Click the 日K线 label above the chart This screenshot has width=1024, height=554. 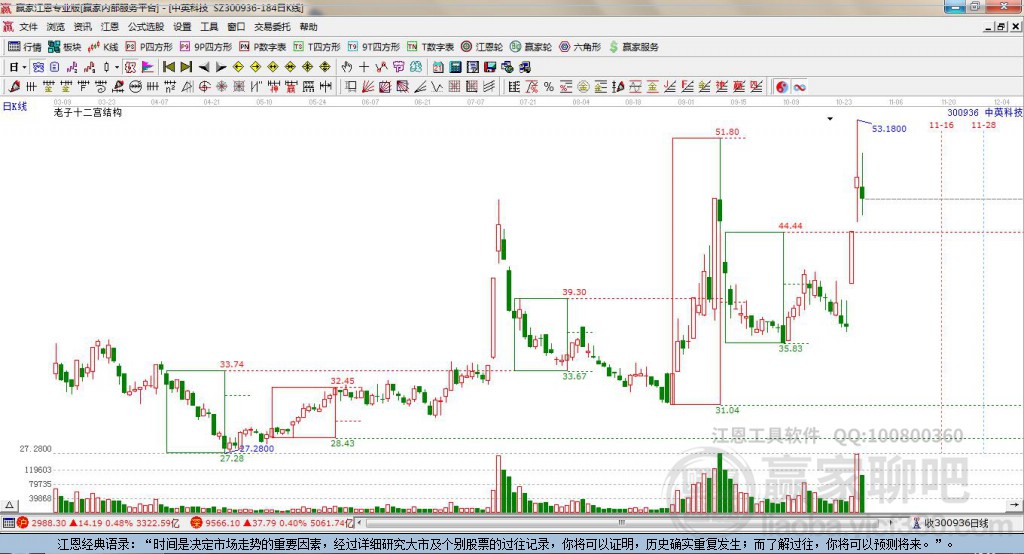point(15,106)
